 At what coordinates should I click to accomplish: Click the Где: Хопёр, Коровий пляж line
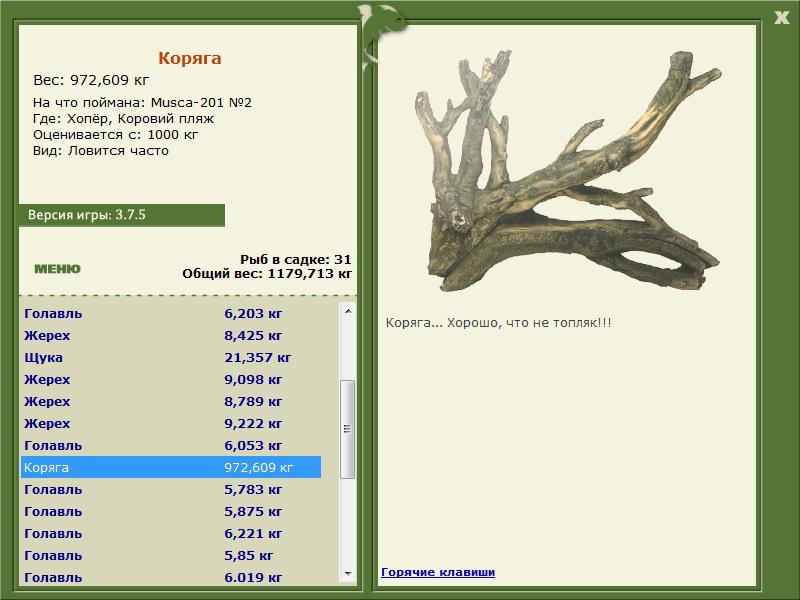click(123, 119)
